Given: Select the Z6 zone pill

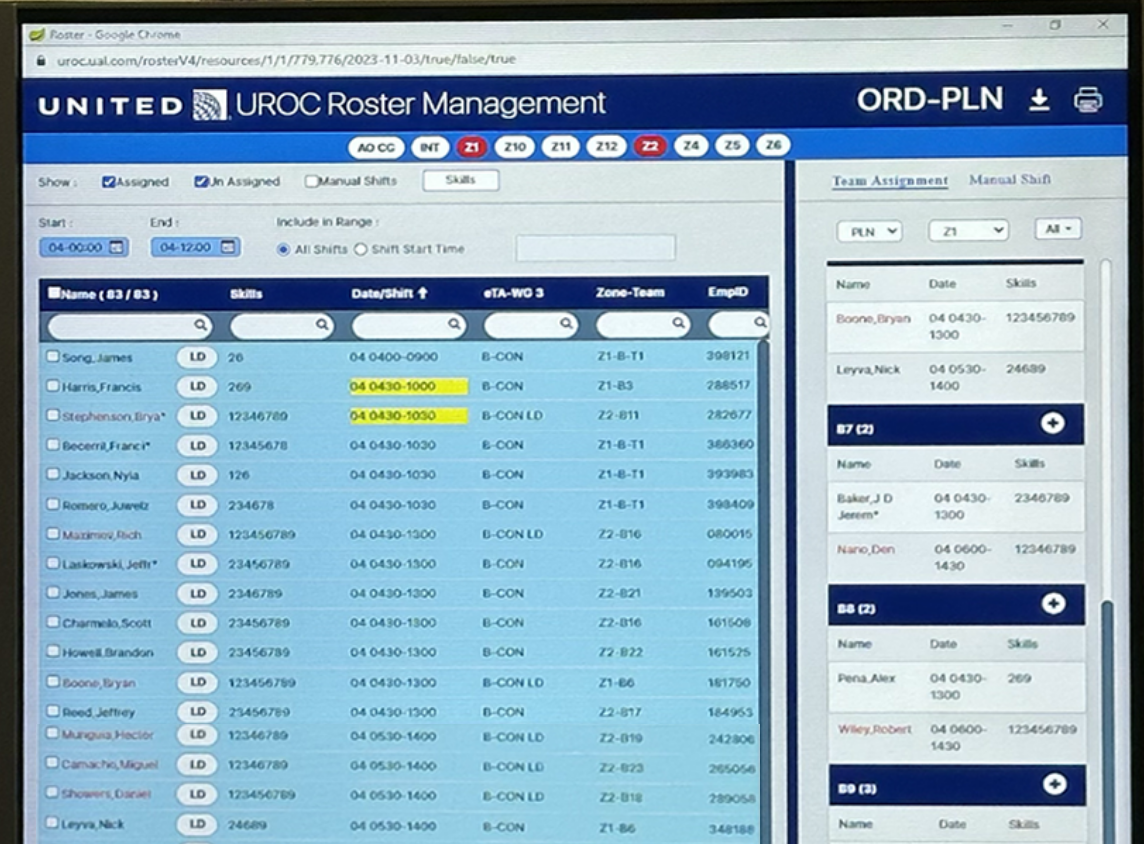Looking at the screenshot, I should [x=773, y=144].
